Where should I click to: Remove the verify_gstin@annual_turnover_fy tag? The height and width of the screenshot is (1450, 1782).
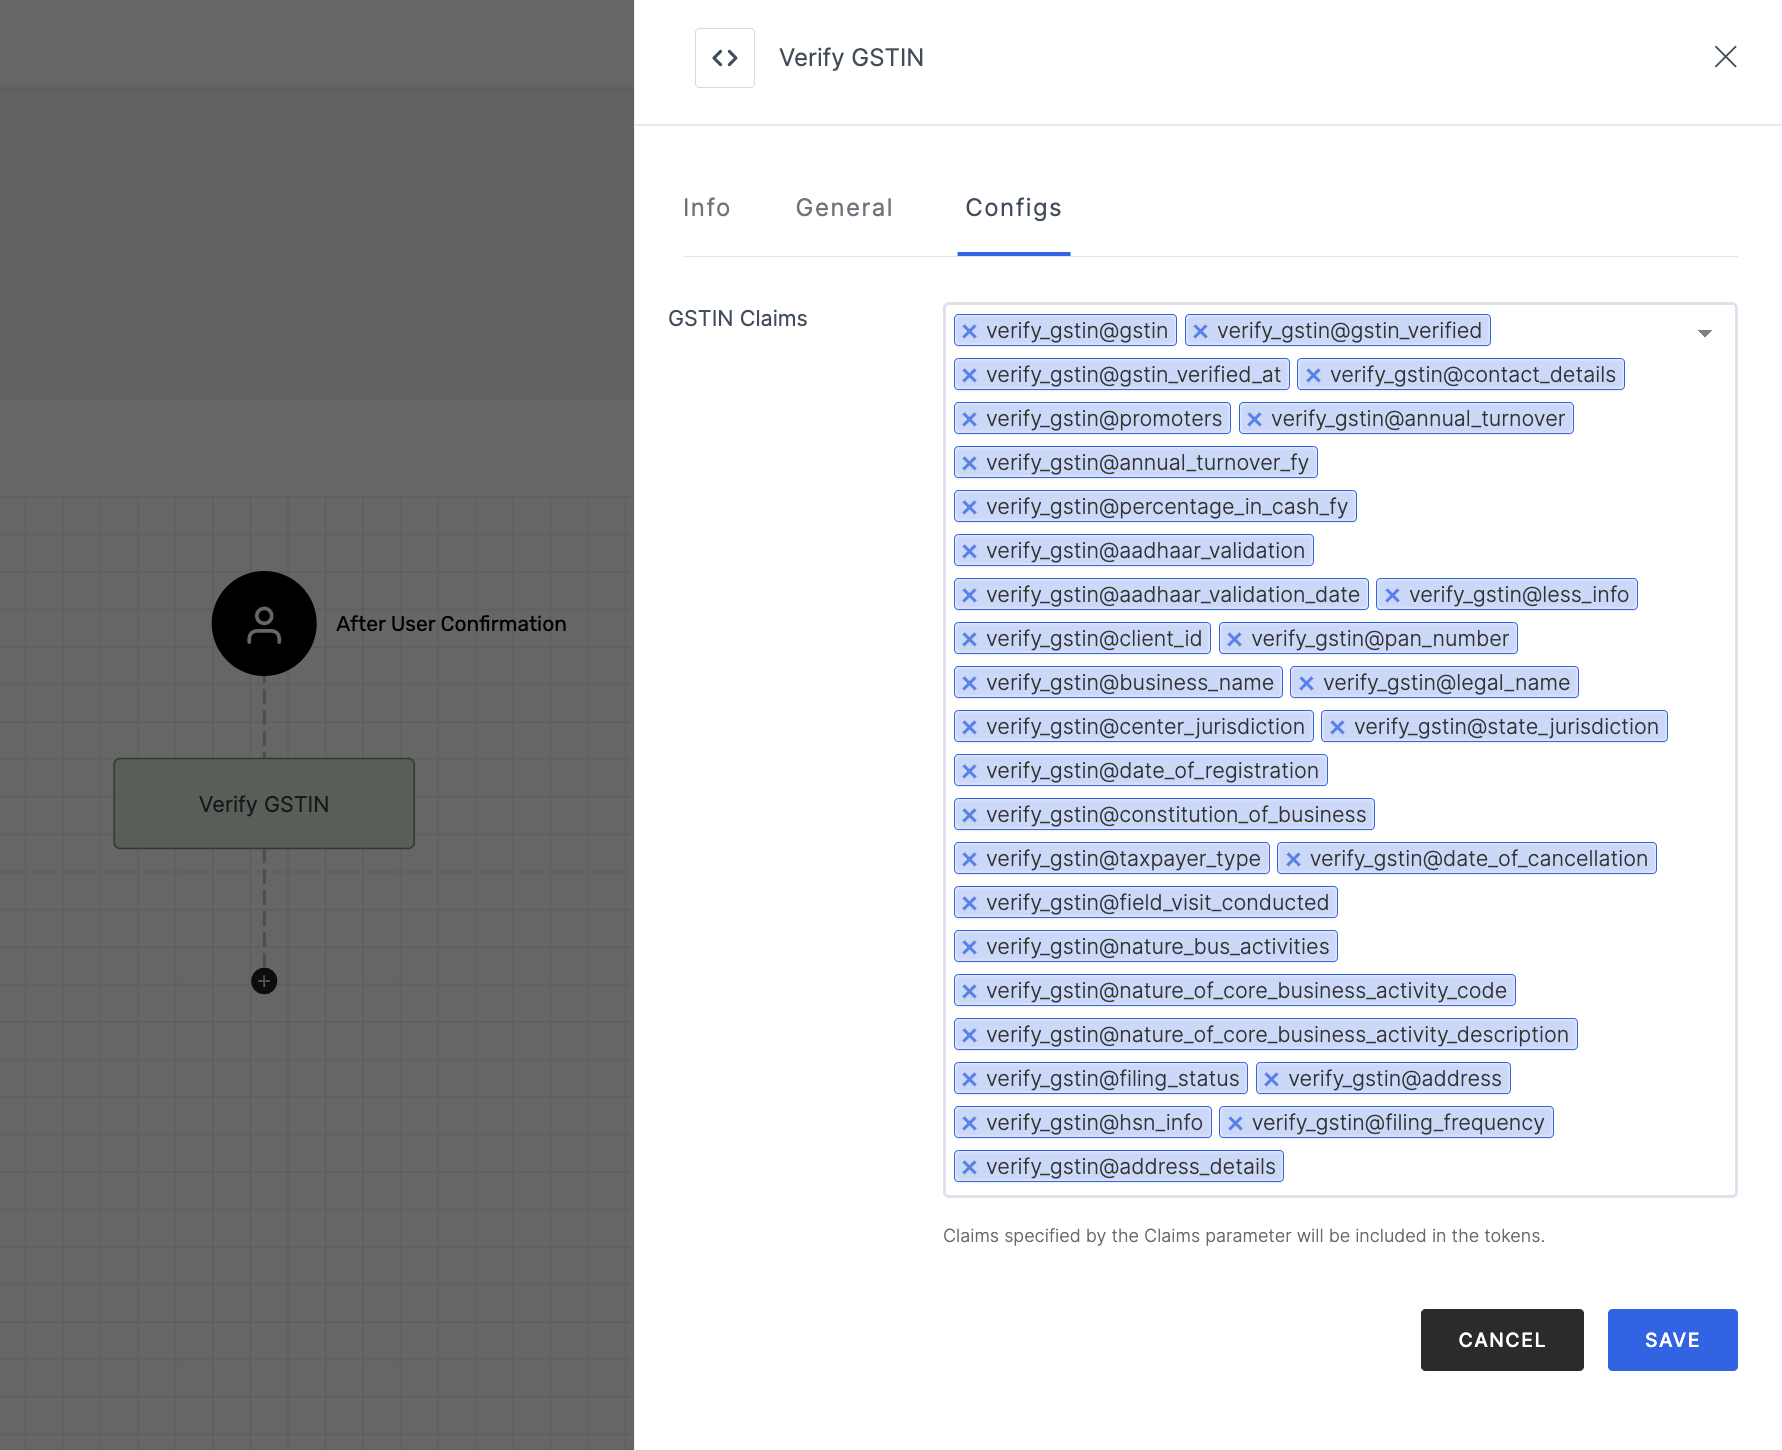969,463
